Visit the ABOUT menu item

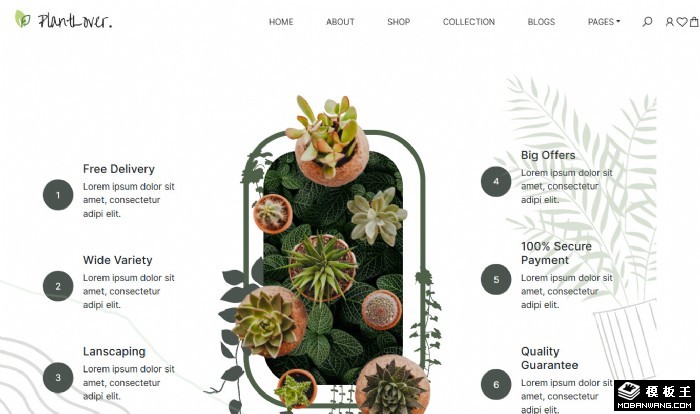click(340, 21)
